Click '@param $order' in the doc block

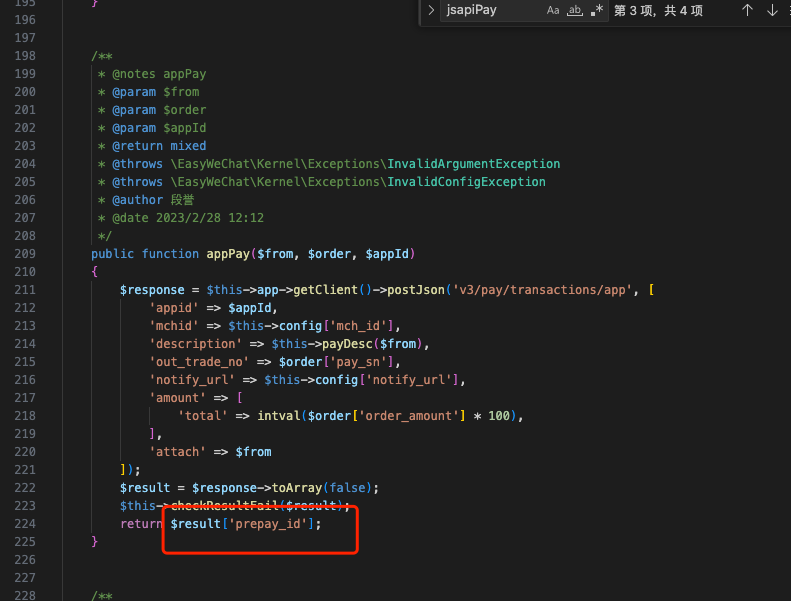tap(159, 110)
